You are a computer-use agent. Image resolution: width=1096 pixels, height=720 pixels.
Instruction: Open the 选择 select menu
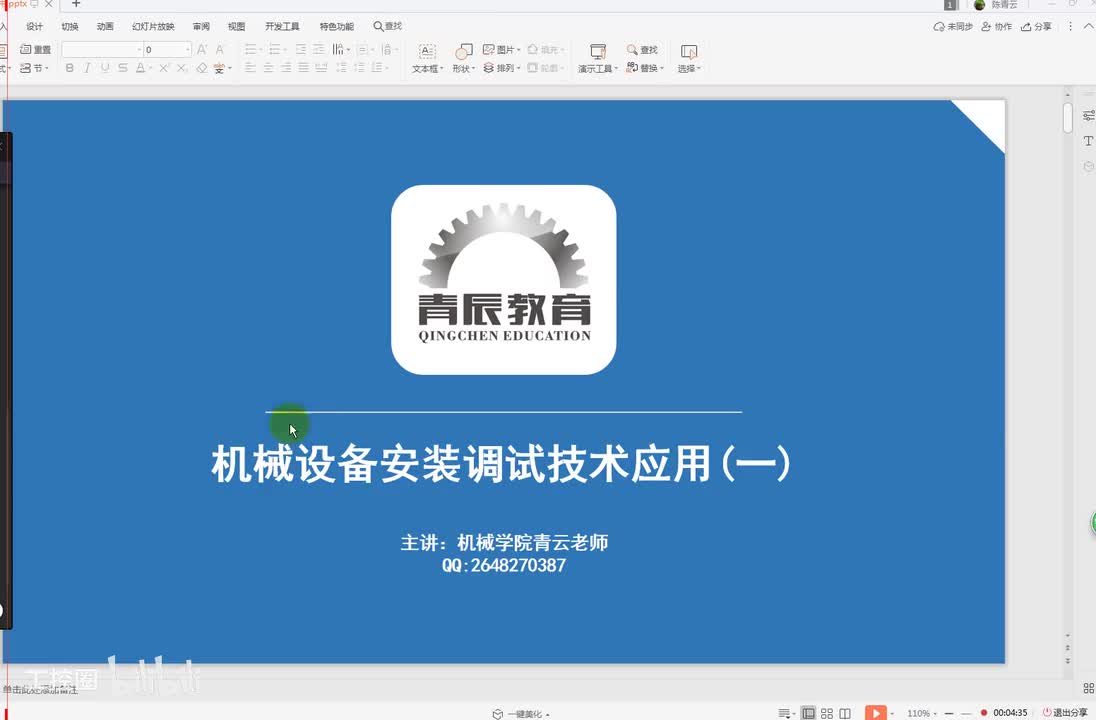click(x=688, y=59)
